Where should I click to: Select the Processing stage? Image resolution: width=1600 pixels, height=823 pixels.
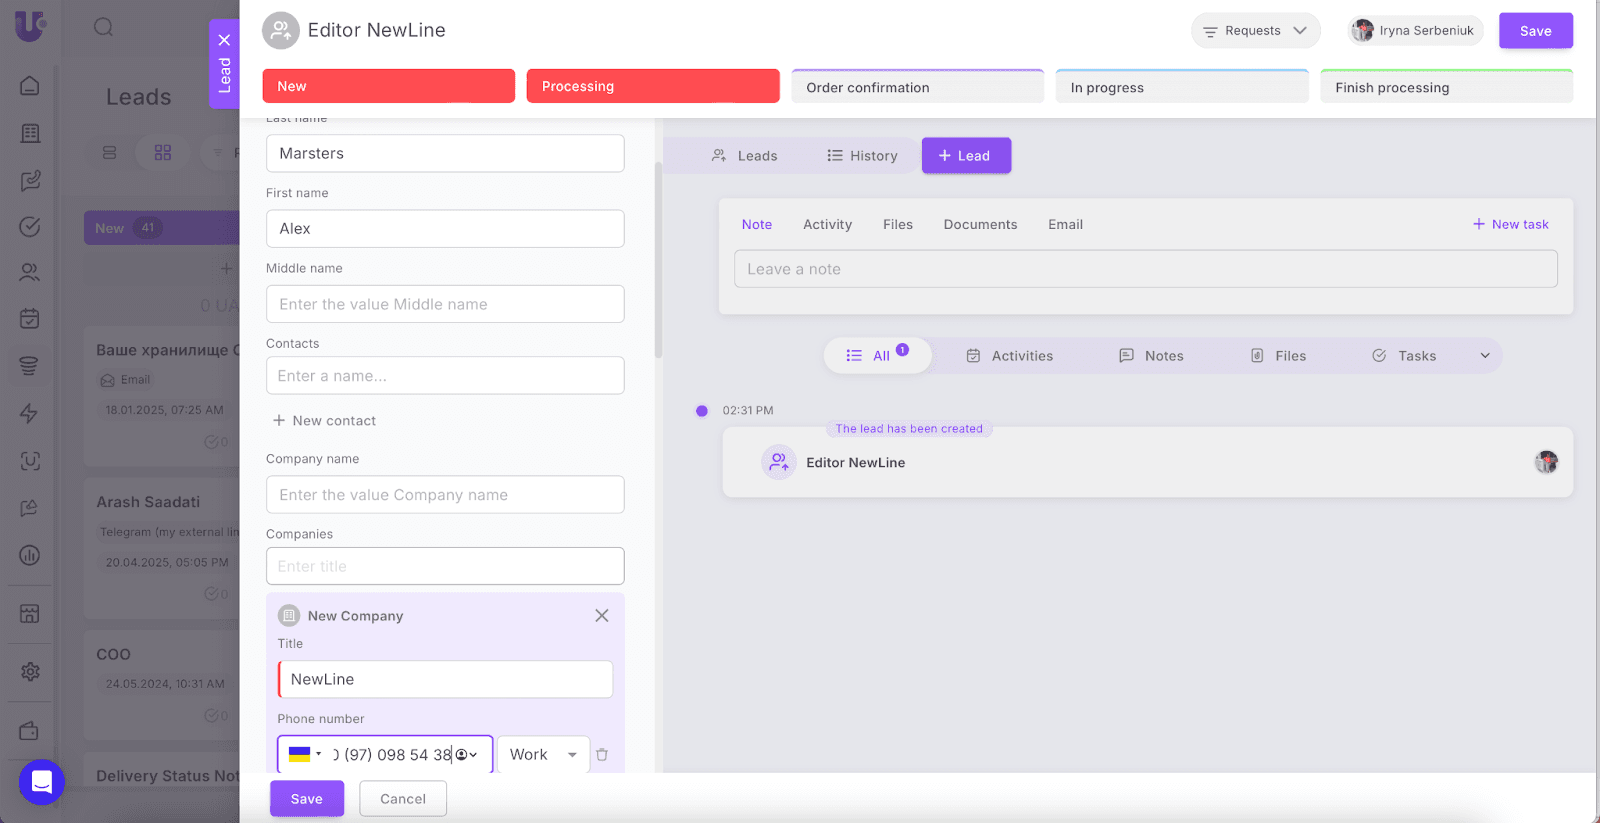(x=652, y=87)
